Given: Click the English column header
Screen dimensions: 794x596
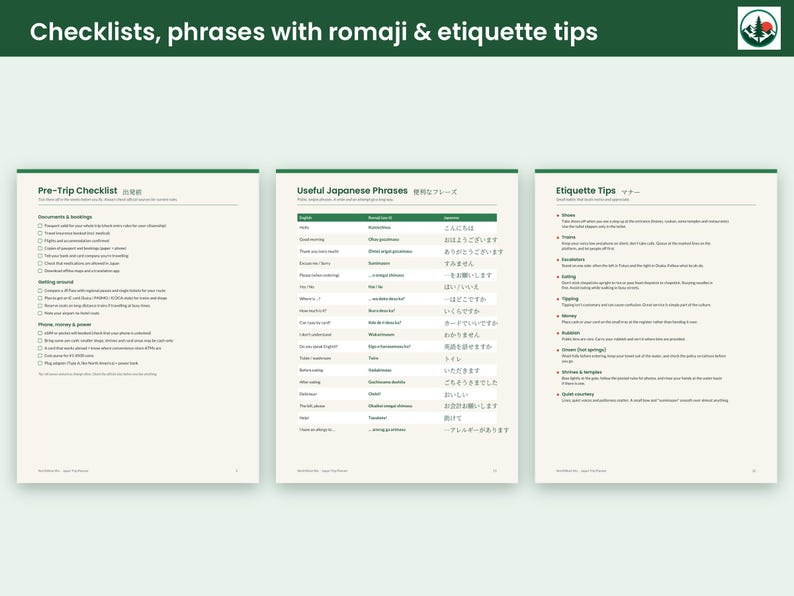Looking at the screenshot, I should click(x=305, y=218).
